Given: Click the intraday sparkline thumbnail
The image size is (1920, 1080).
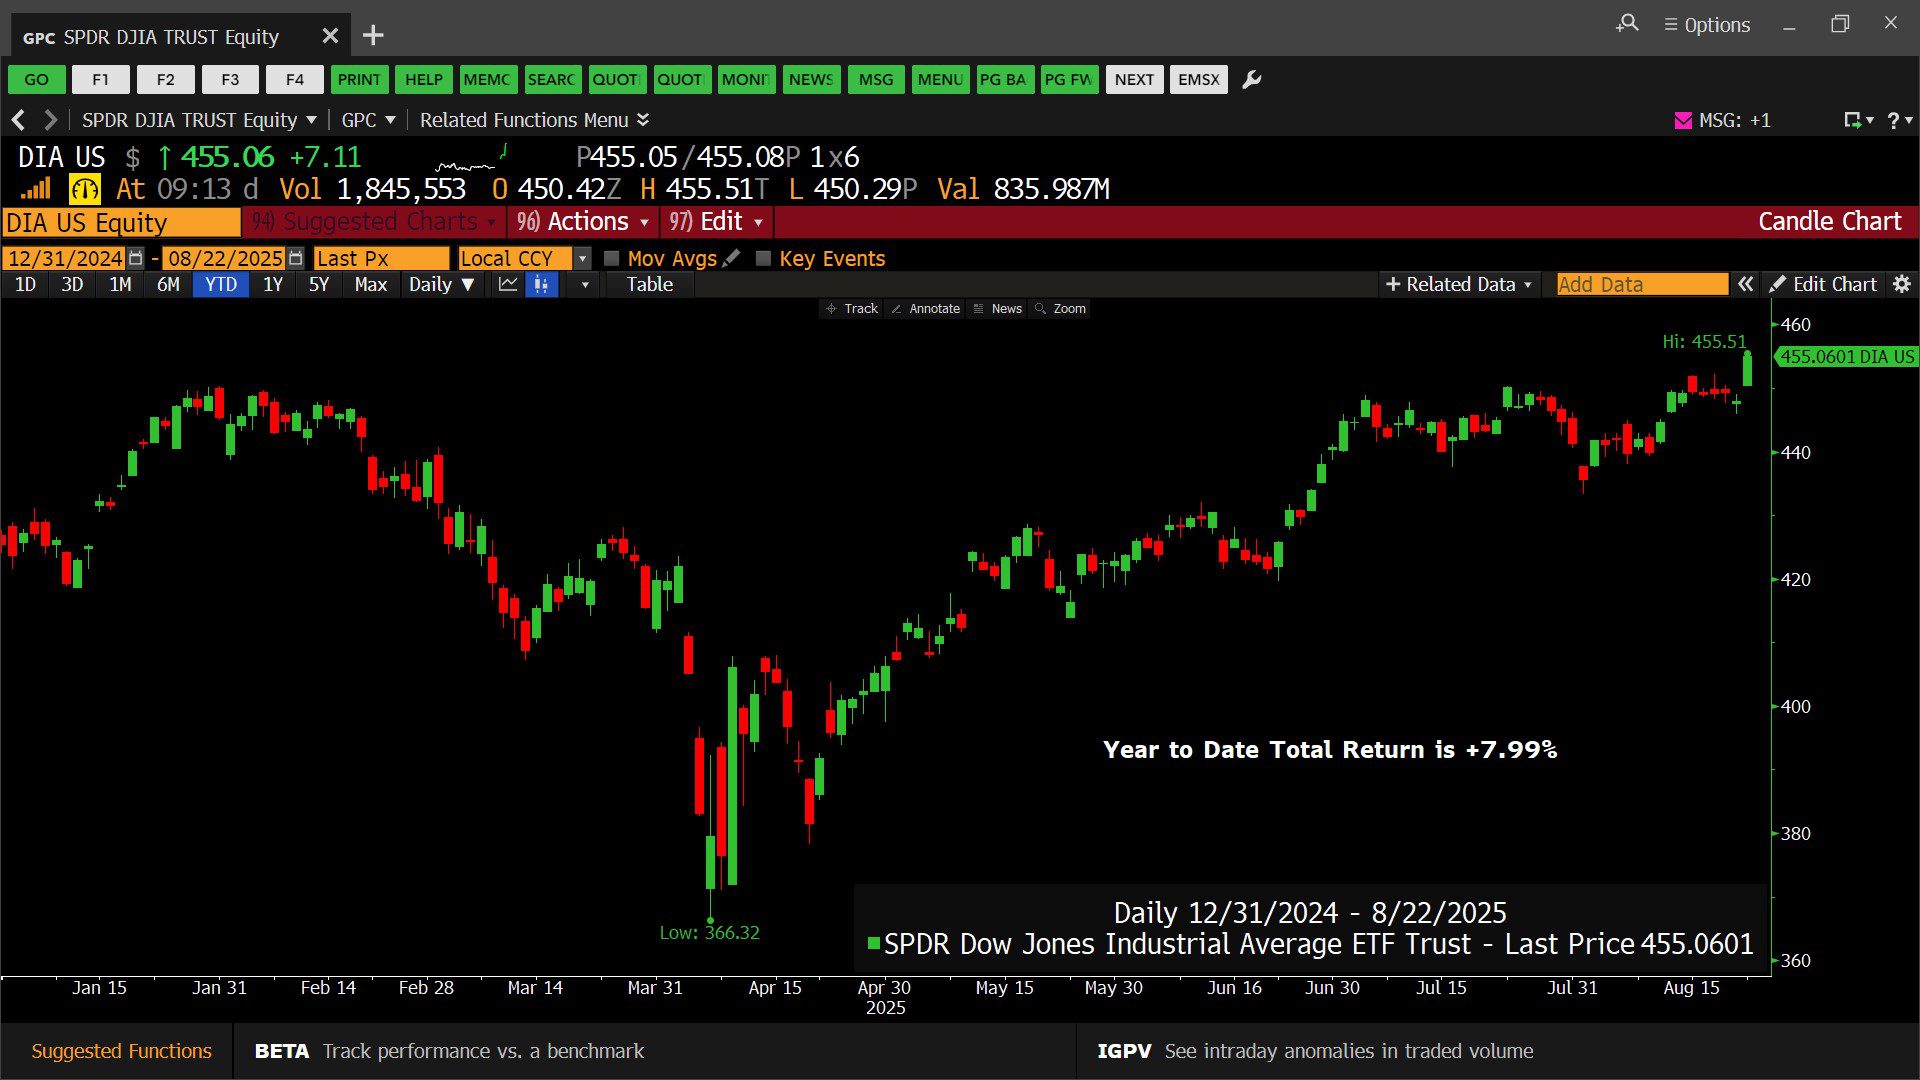Looking at the screenshot, I should [472, 158].
